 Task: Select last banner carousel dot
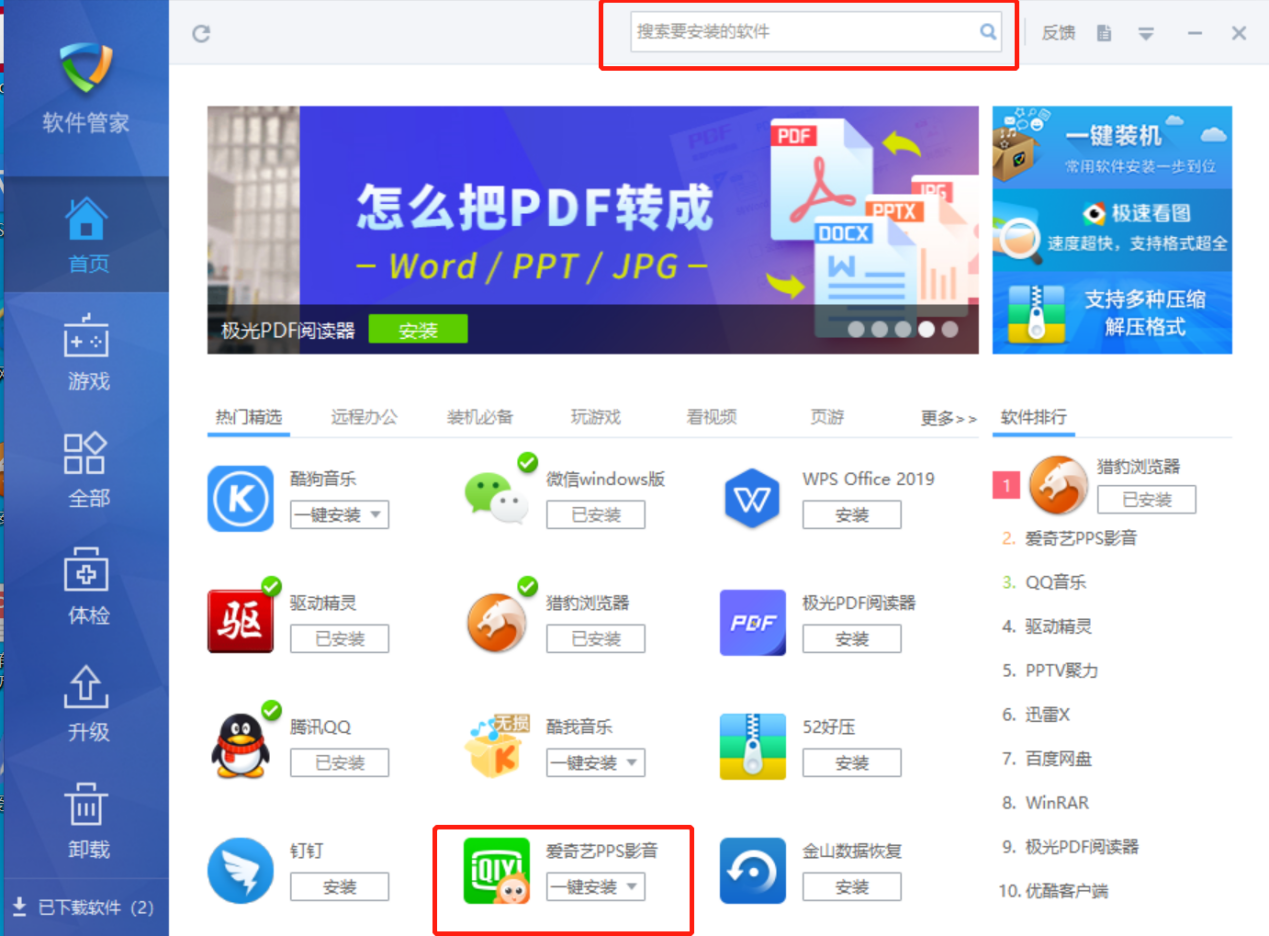pyautogui.click(x=950, y=329)
